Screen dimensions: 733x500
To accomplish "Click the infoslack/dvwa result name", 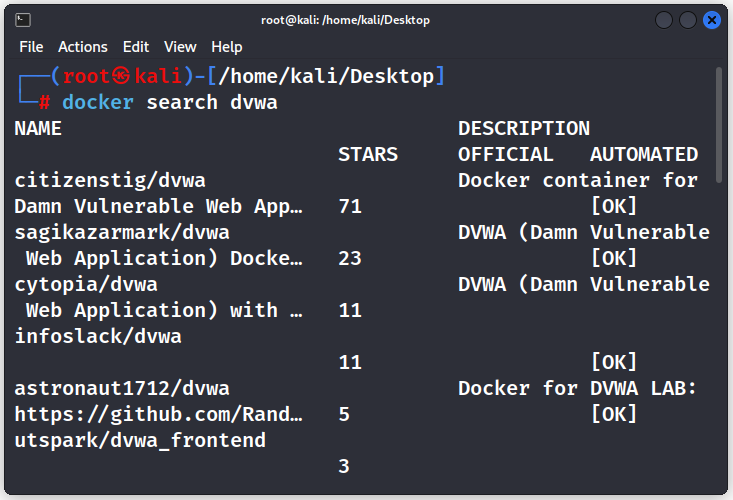I will tap(98, 336).
